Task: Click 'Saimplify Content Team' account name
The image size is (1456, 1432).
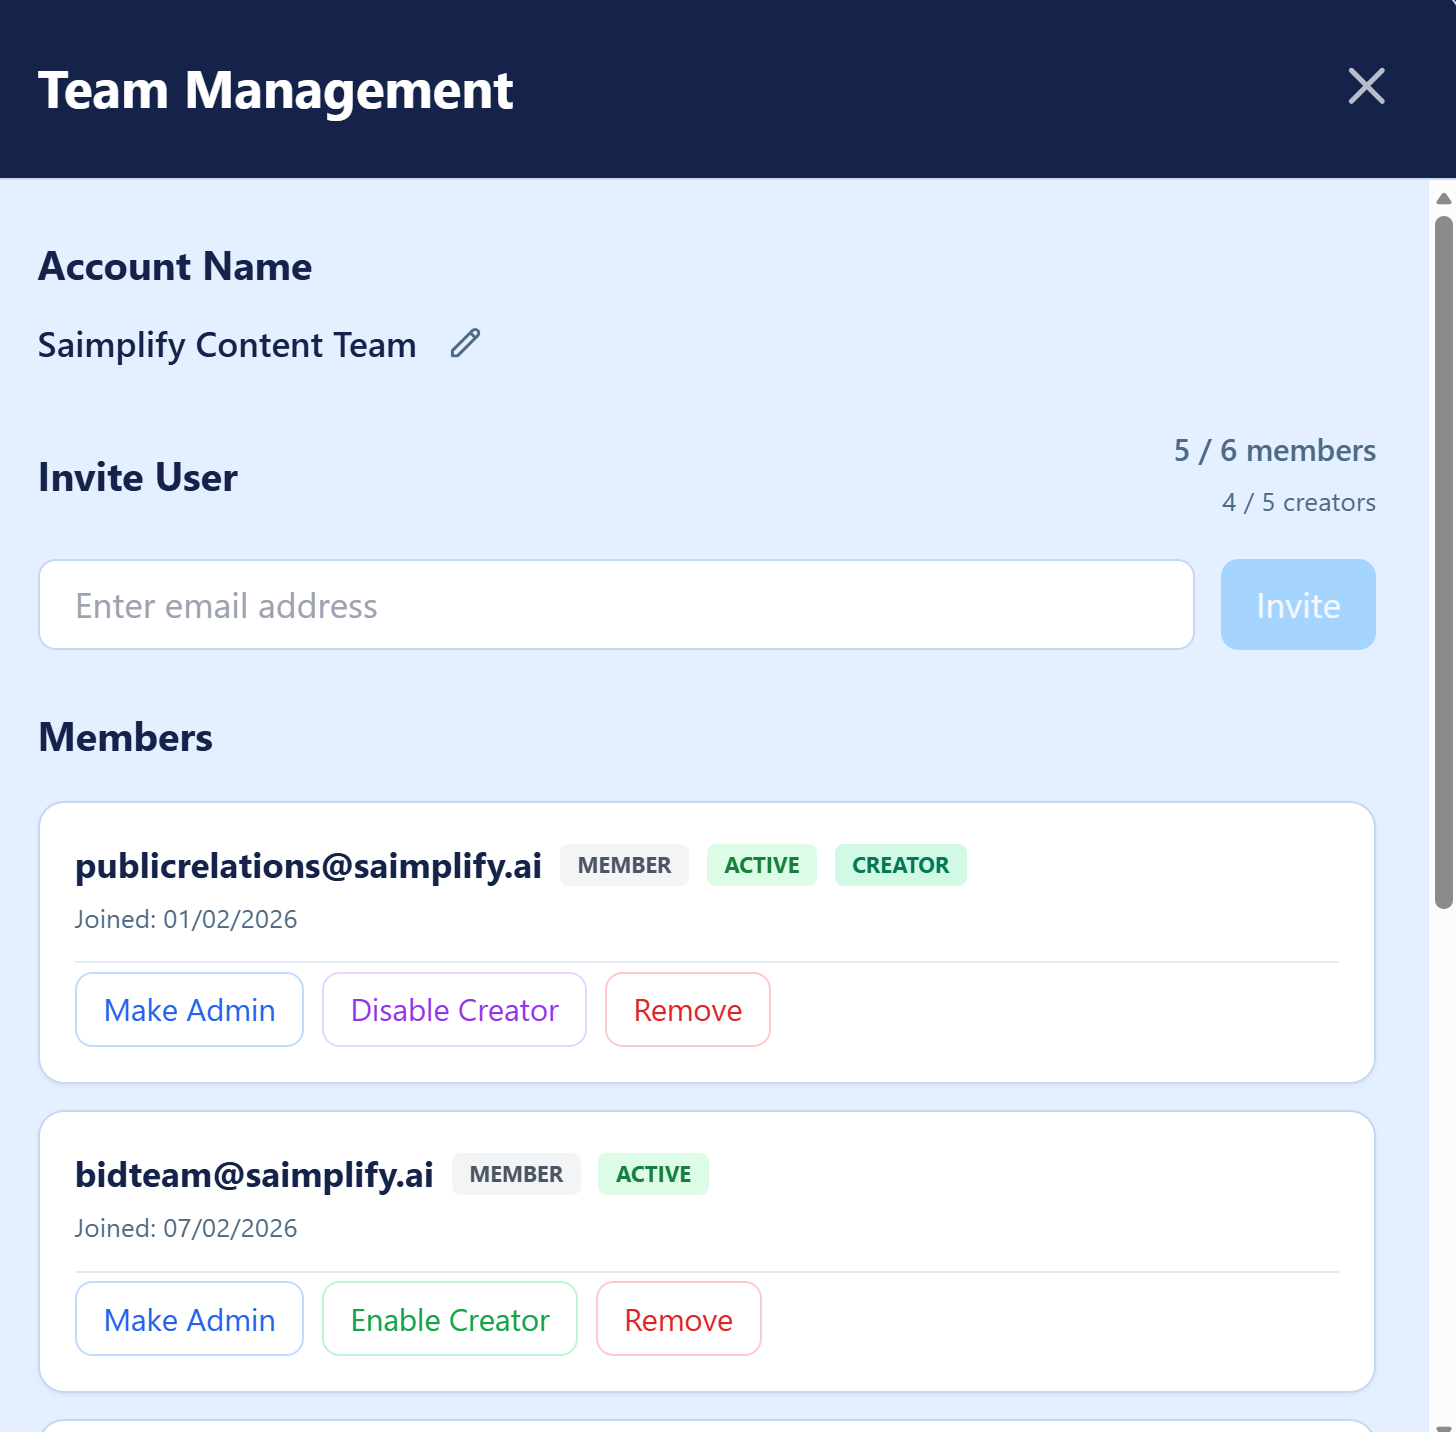Action: coord(227,345)
